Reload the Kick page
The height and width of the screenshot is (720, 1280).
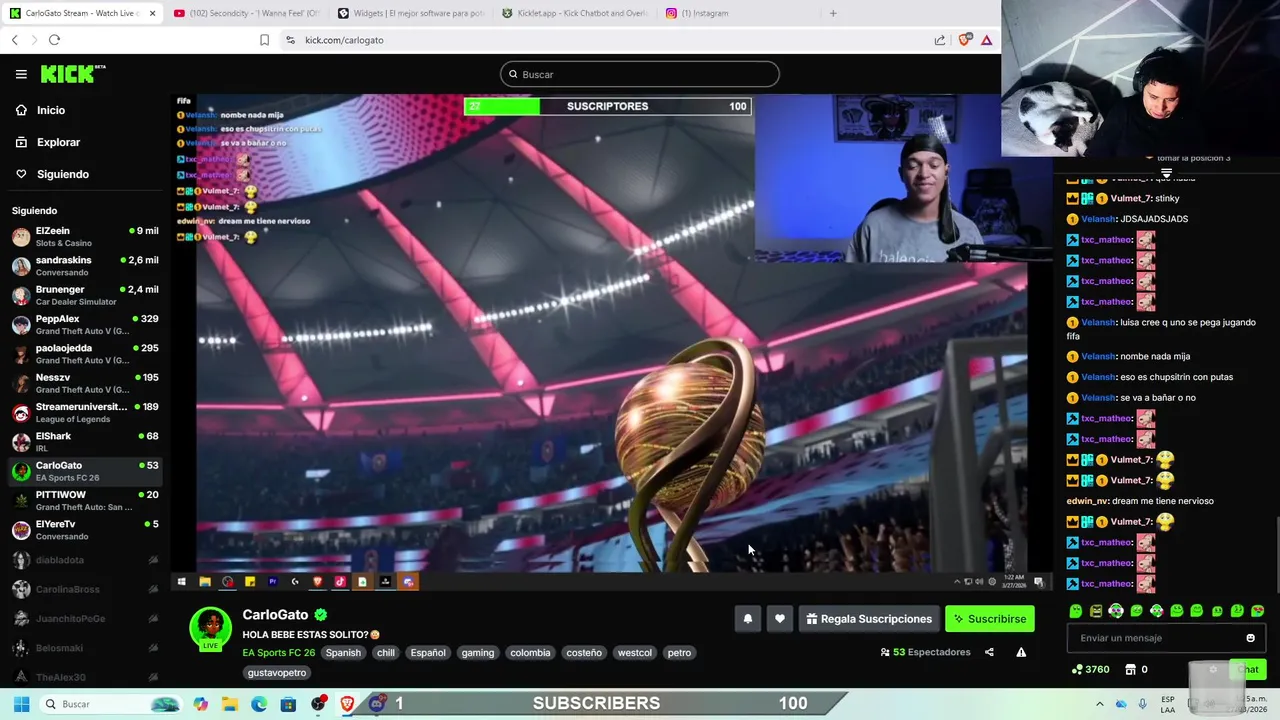click(x=54, y=40)
